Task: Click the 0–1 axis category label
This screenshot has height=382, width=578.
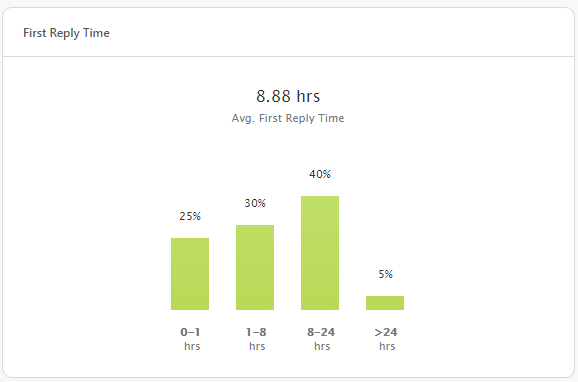Action: 190,332
